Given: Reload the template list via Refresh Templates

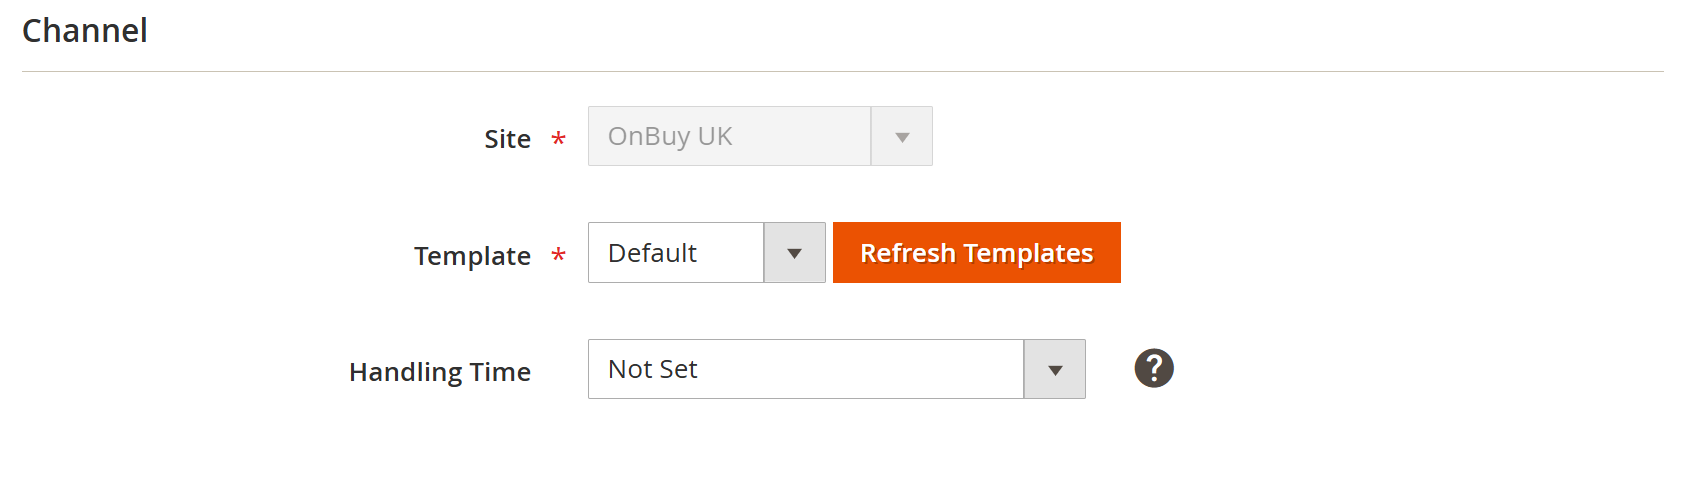Looking at the screenshot, I should pos(976,253).
